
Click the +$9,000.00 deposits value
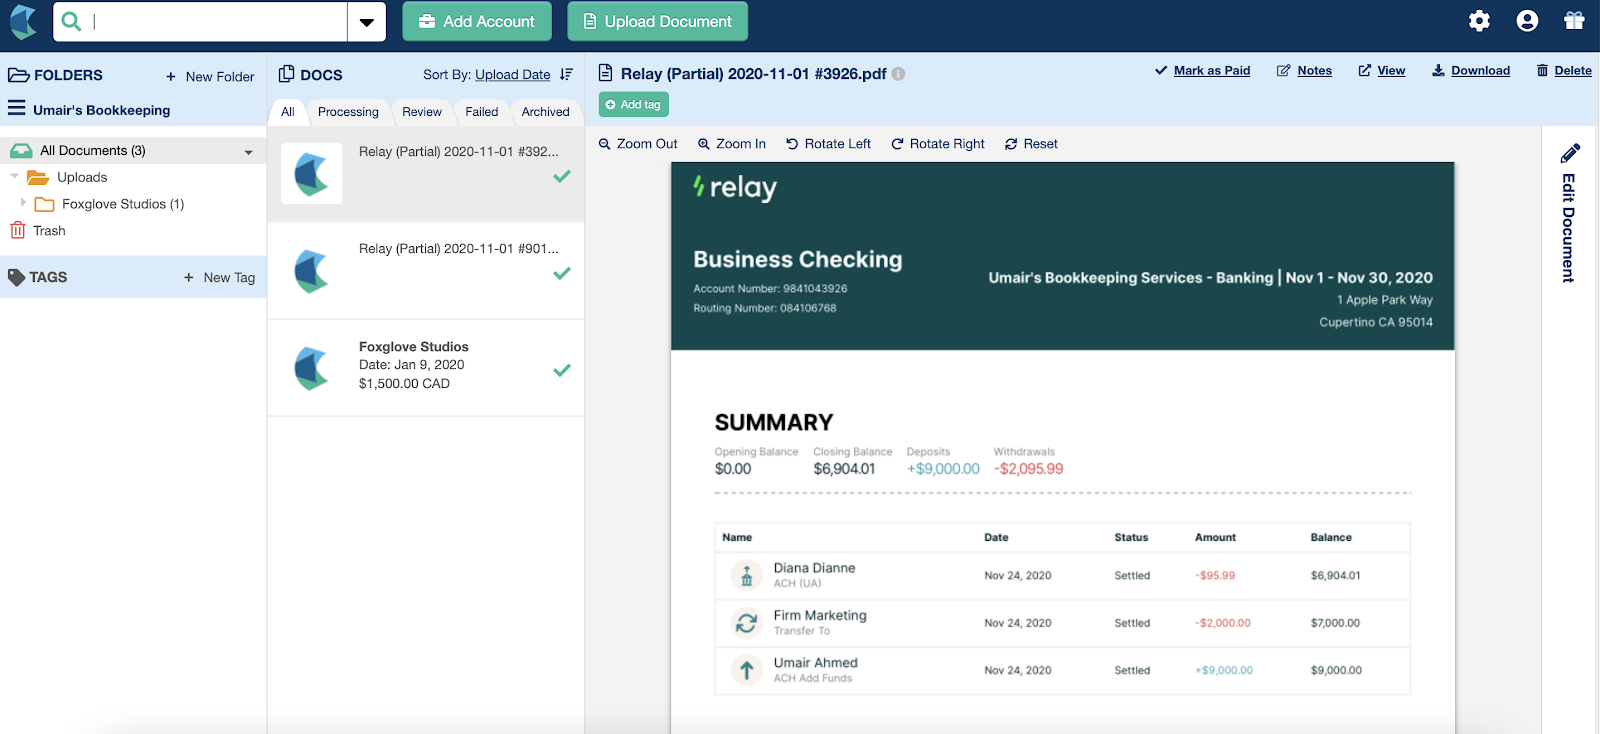(943, 469)
